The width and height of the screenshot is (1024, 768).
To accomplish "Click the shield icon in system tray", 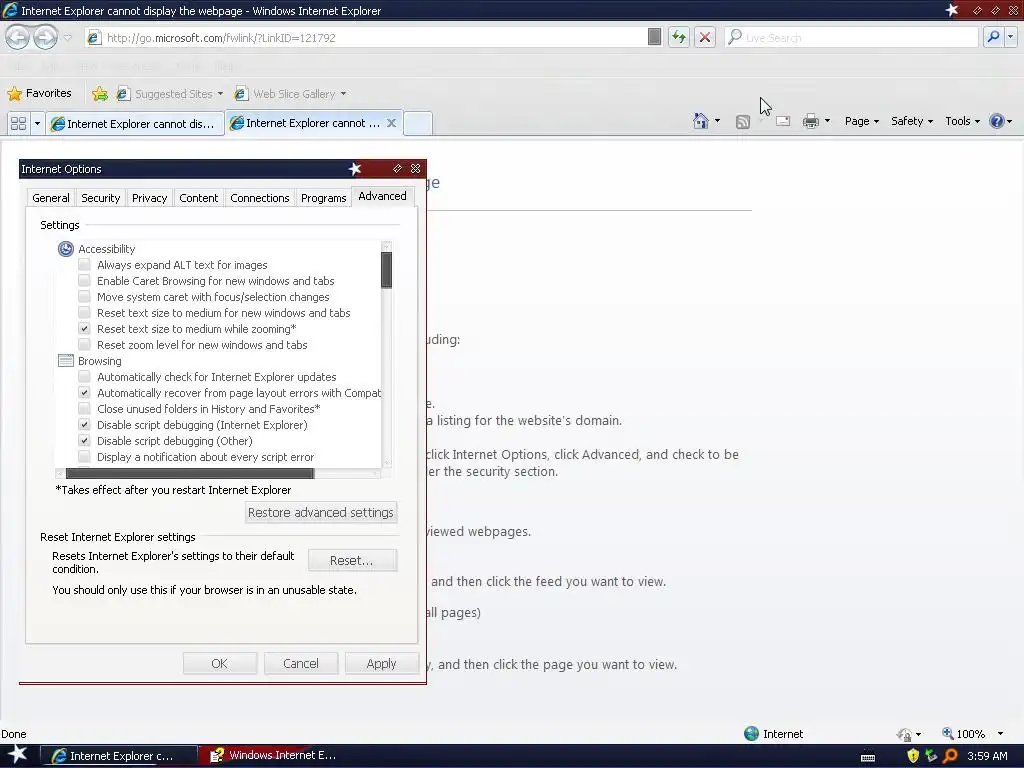I will point(913,756).
